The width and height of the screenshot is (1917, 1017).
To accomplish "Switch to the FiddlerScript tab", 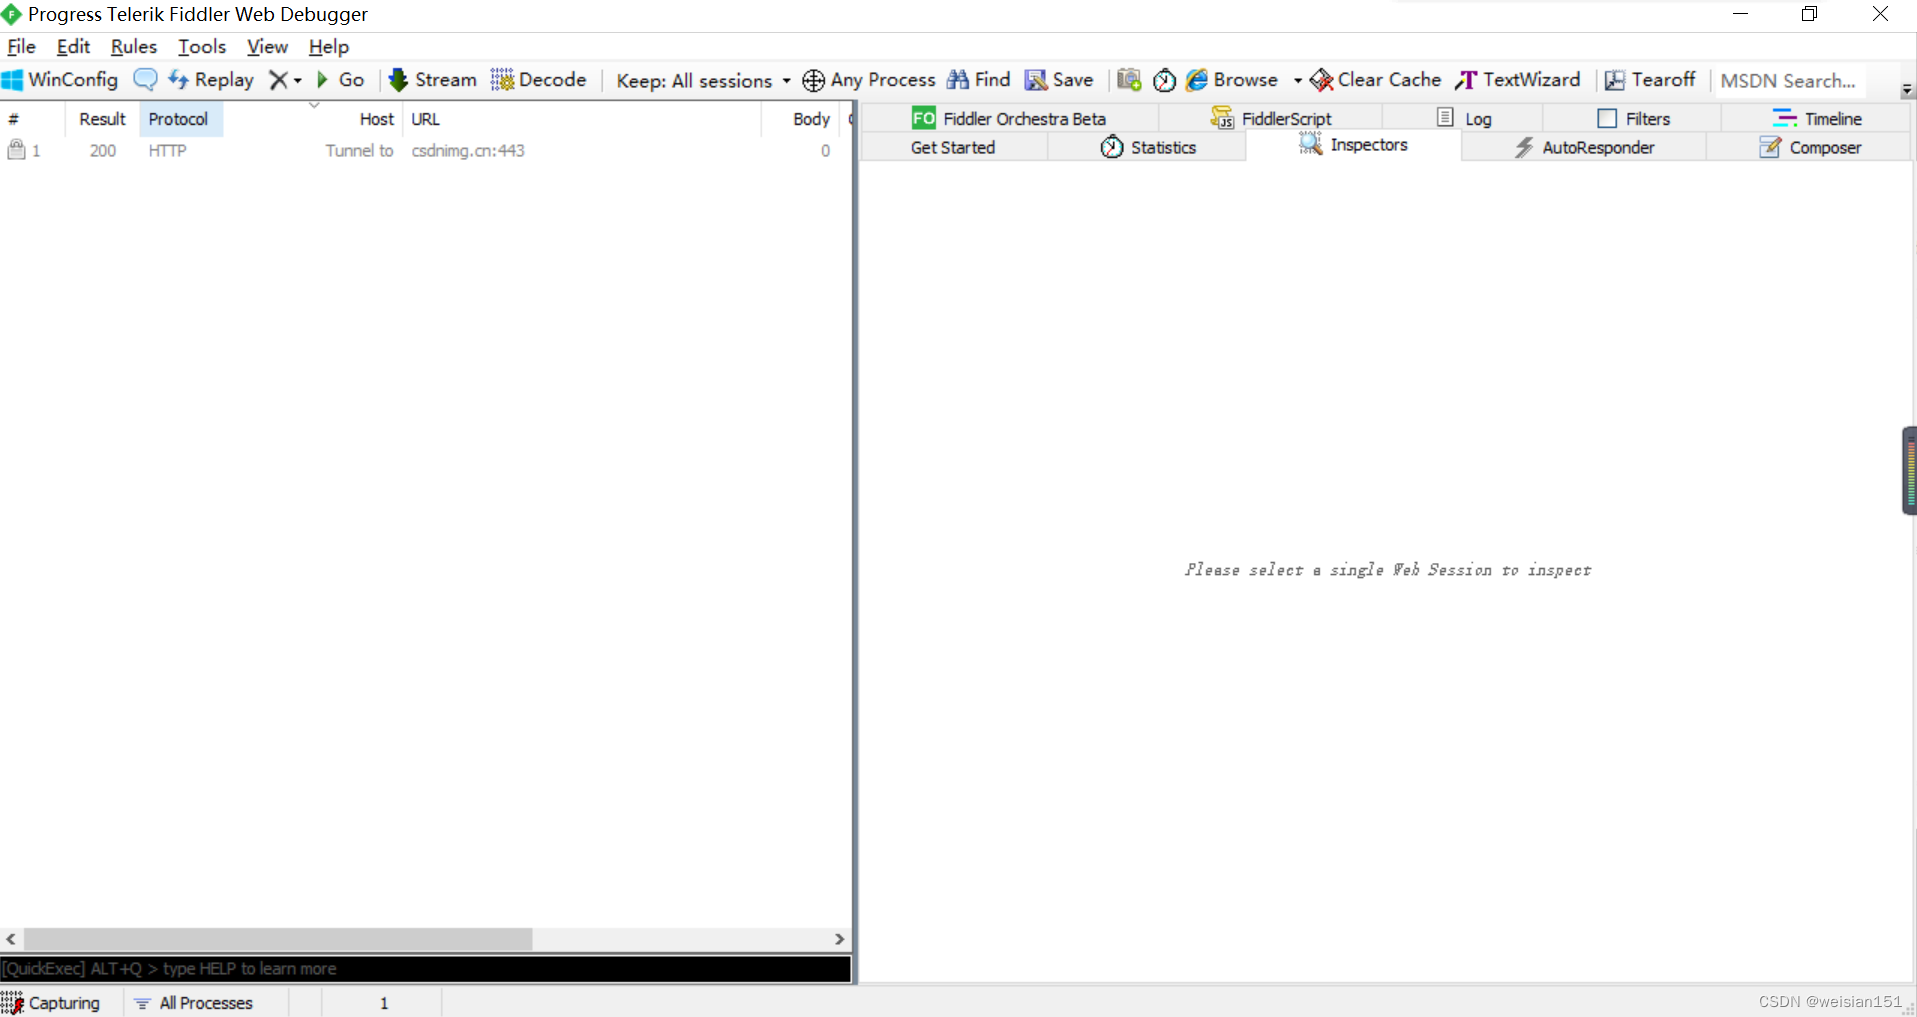I will 1271,119.
